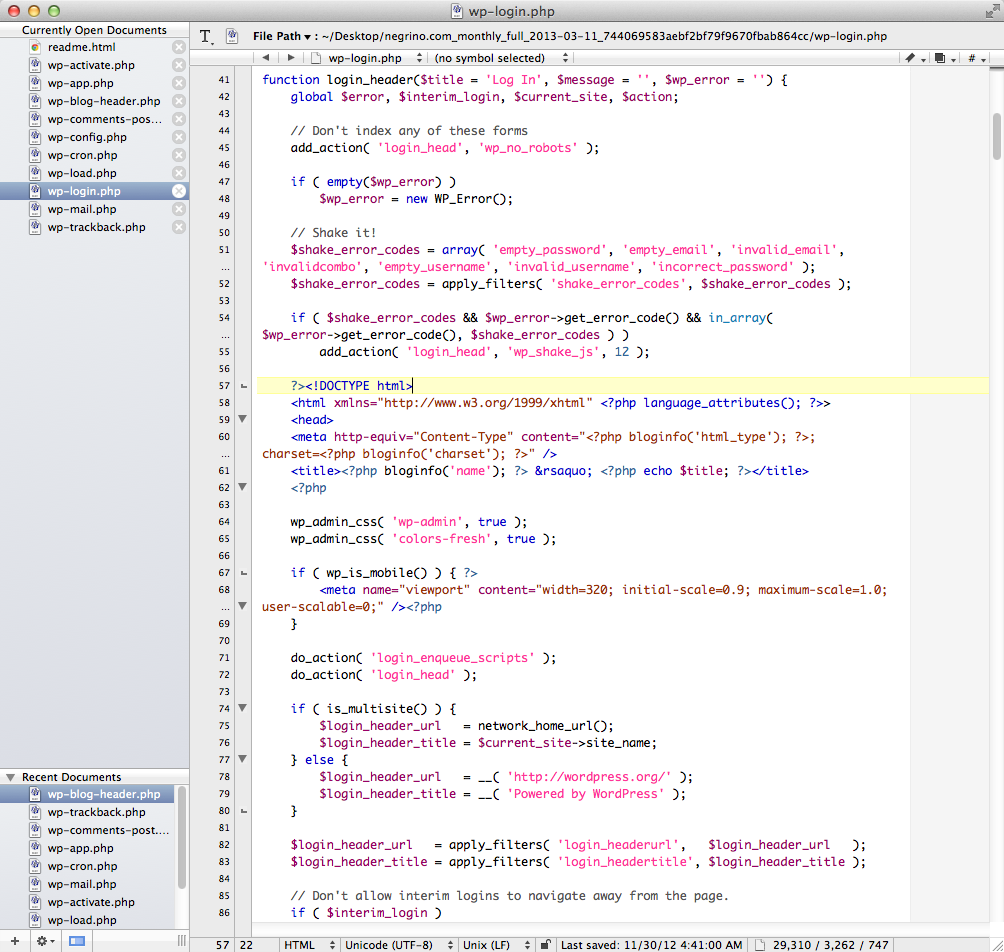The height and width of the screenshot is (952, 1004).
Task: Fold the else block at line 77
Action: tap(243, 759)
